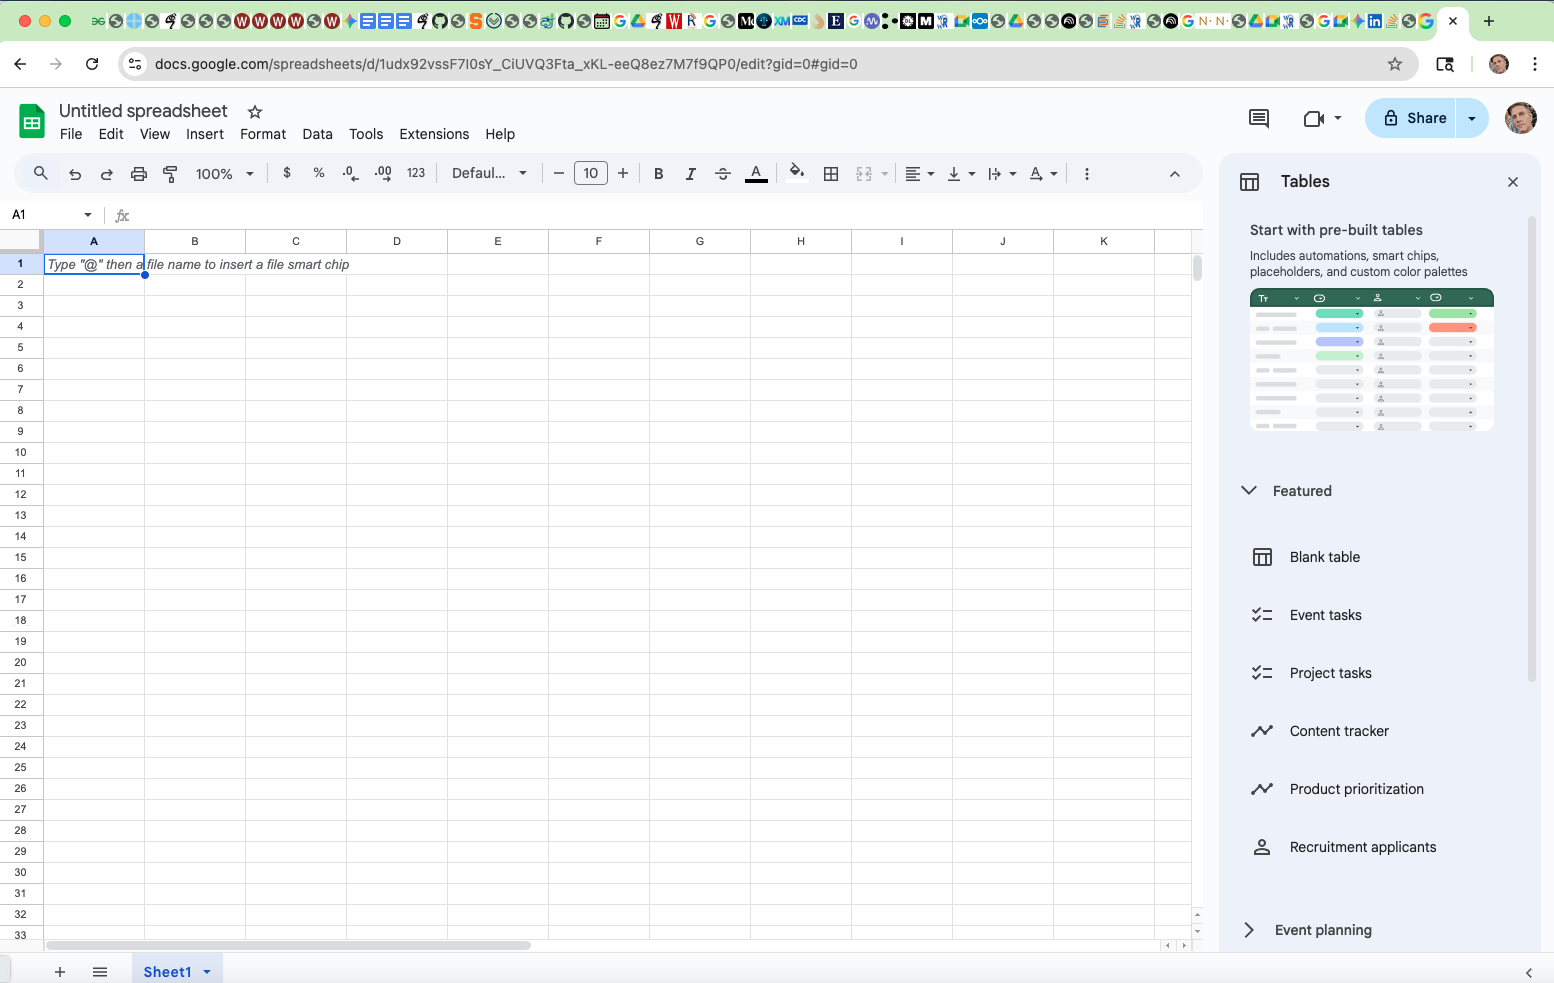The width and height of the screenshot is (1554, 983).
Task: Click the print icon in toolbar
Action: click(139, 174)
